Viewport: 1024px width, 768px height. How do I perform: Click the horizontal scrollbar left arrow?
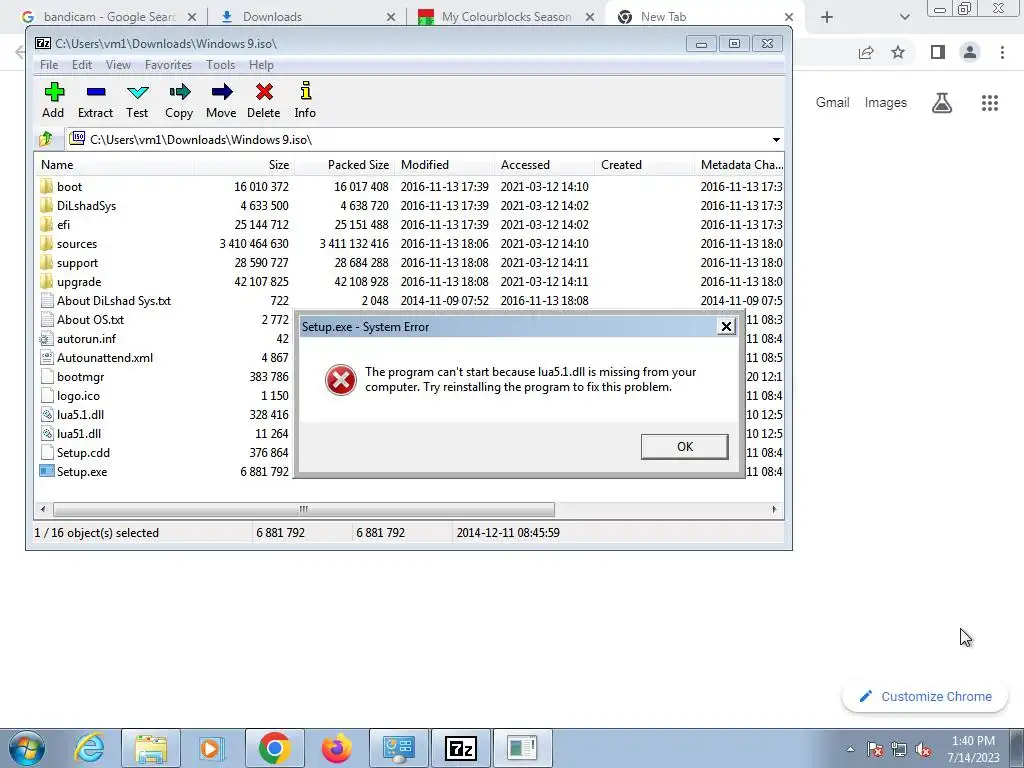point(43,509)
